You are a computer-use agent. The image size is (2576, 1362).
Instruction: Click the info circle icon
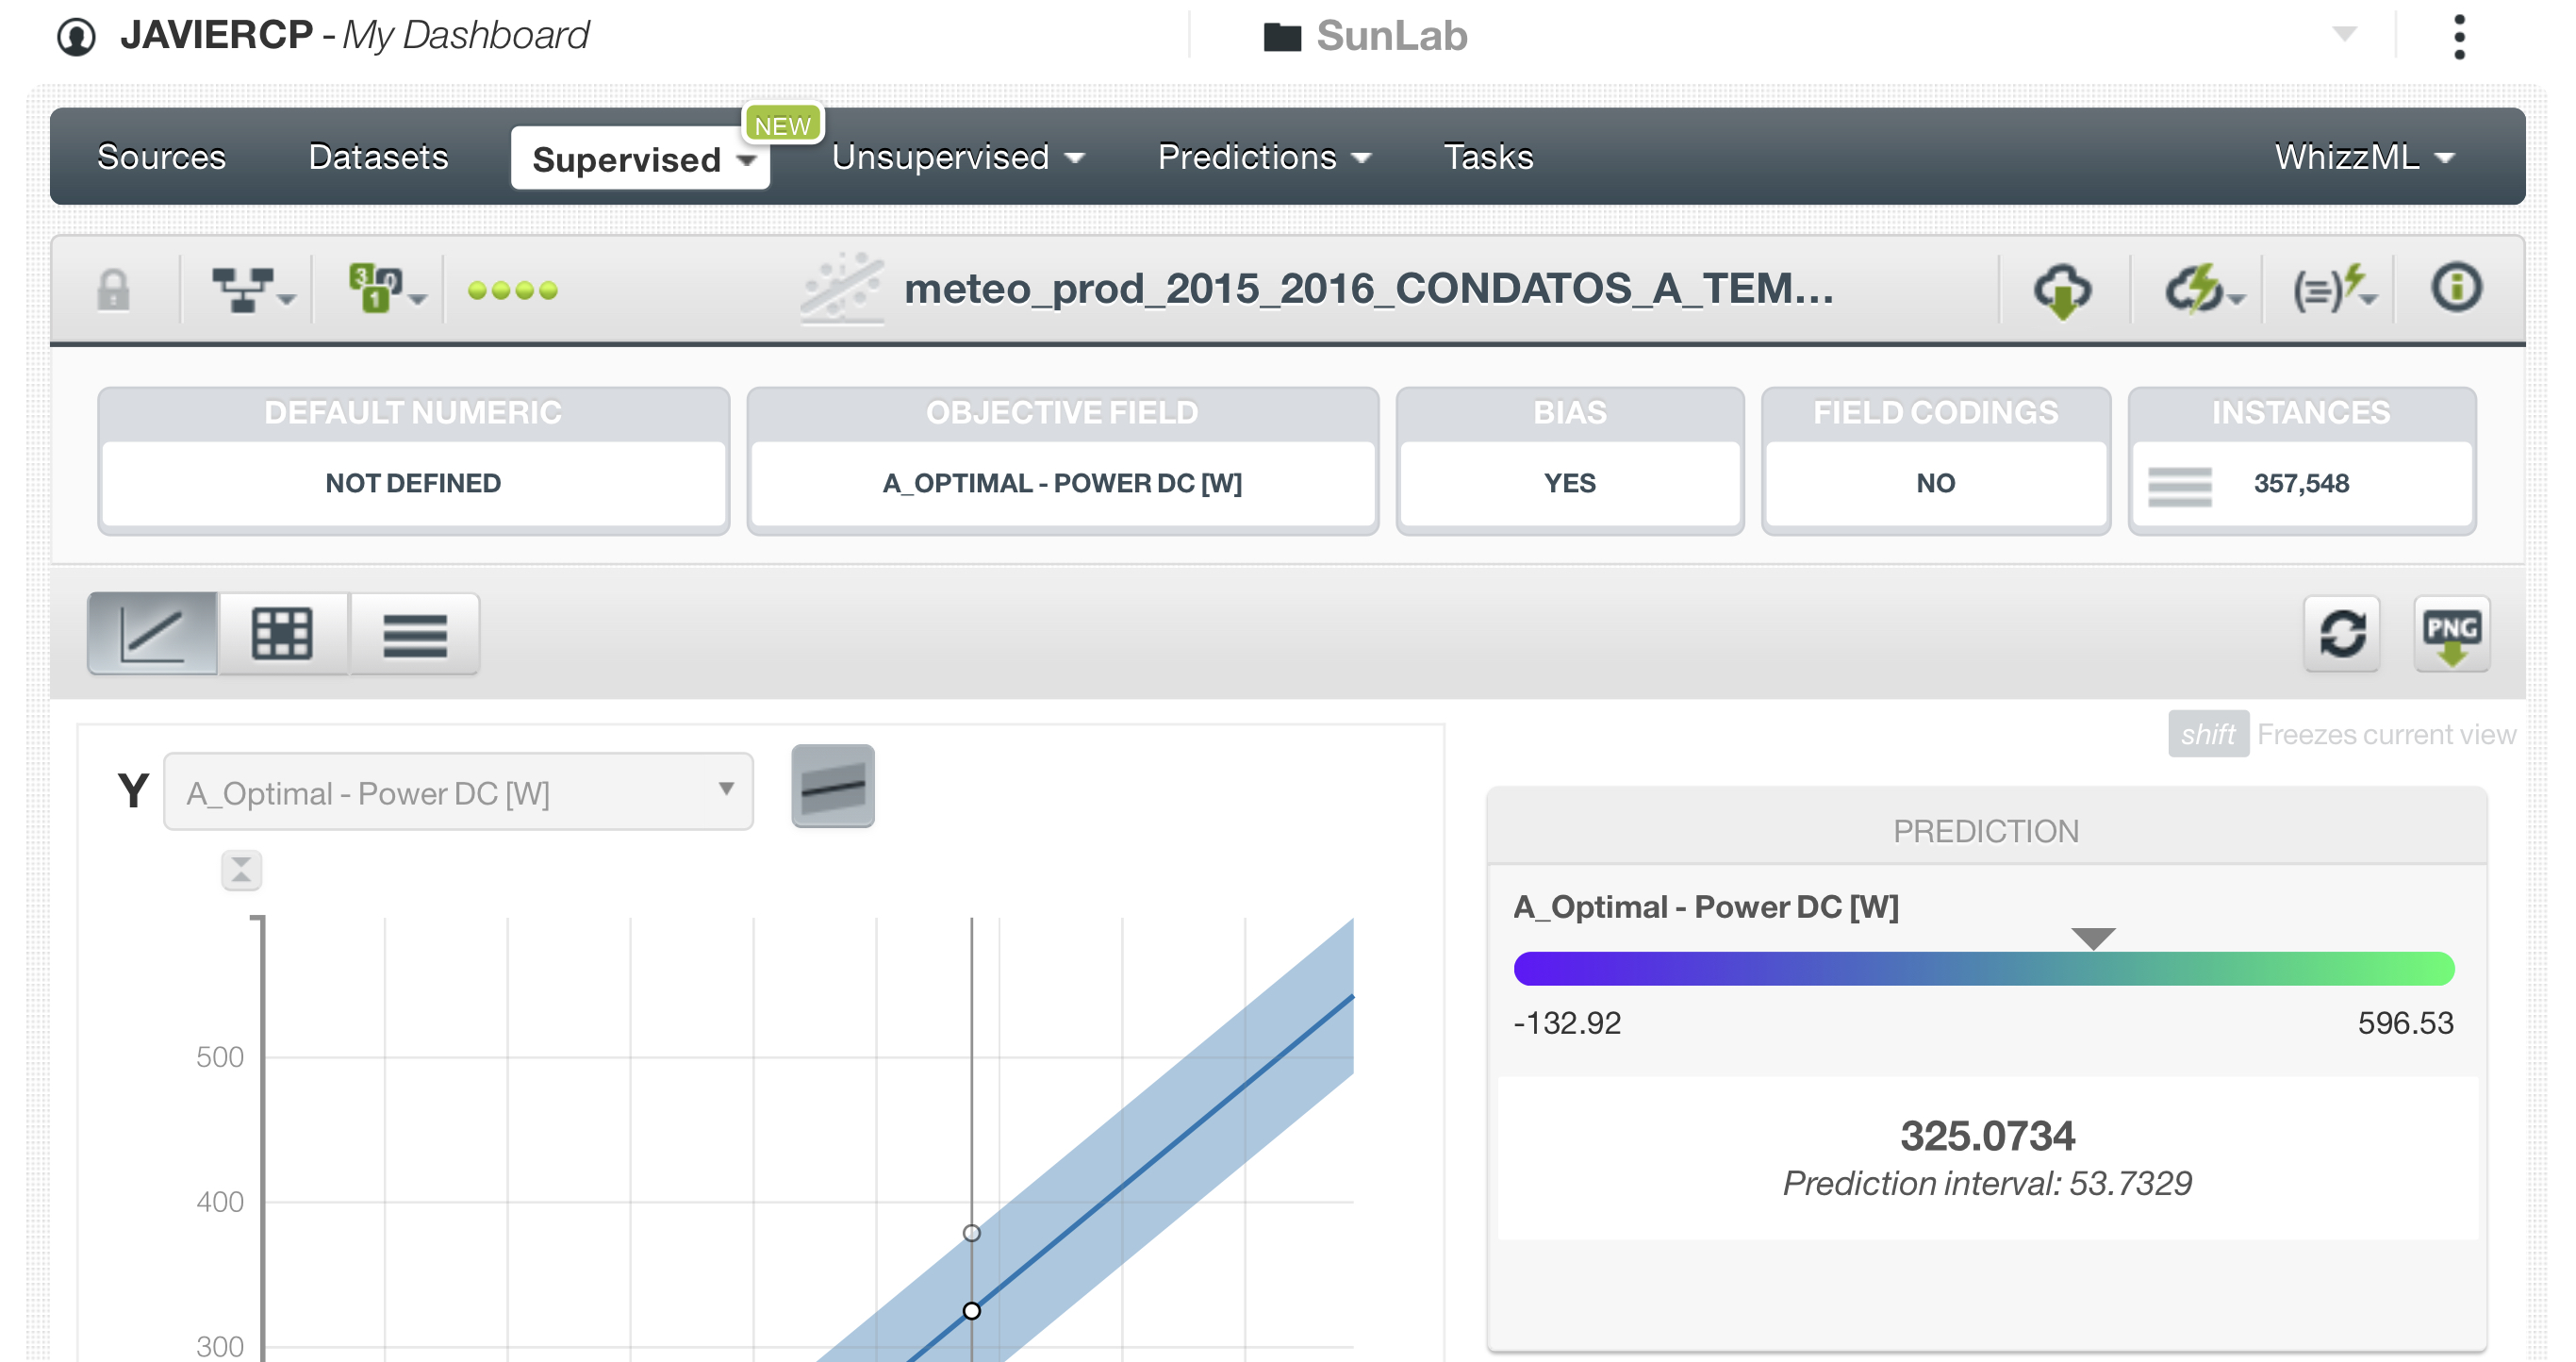[x=2456, y=288]
